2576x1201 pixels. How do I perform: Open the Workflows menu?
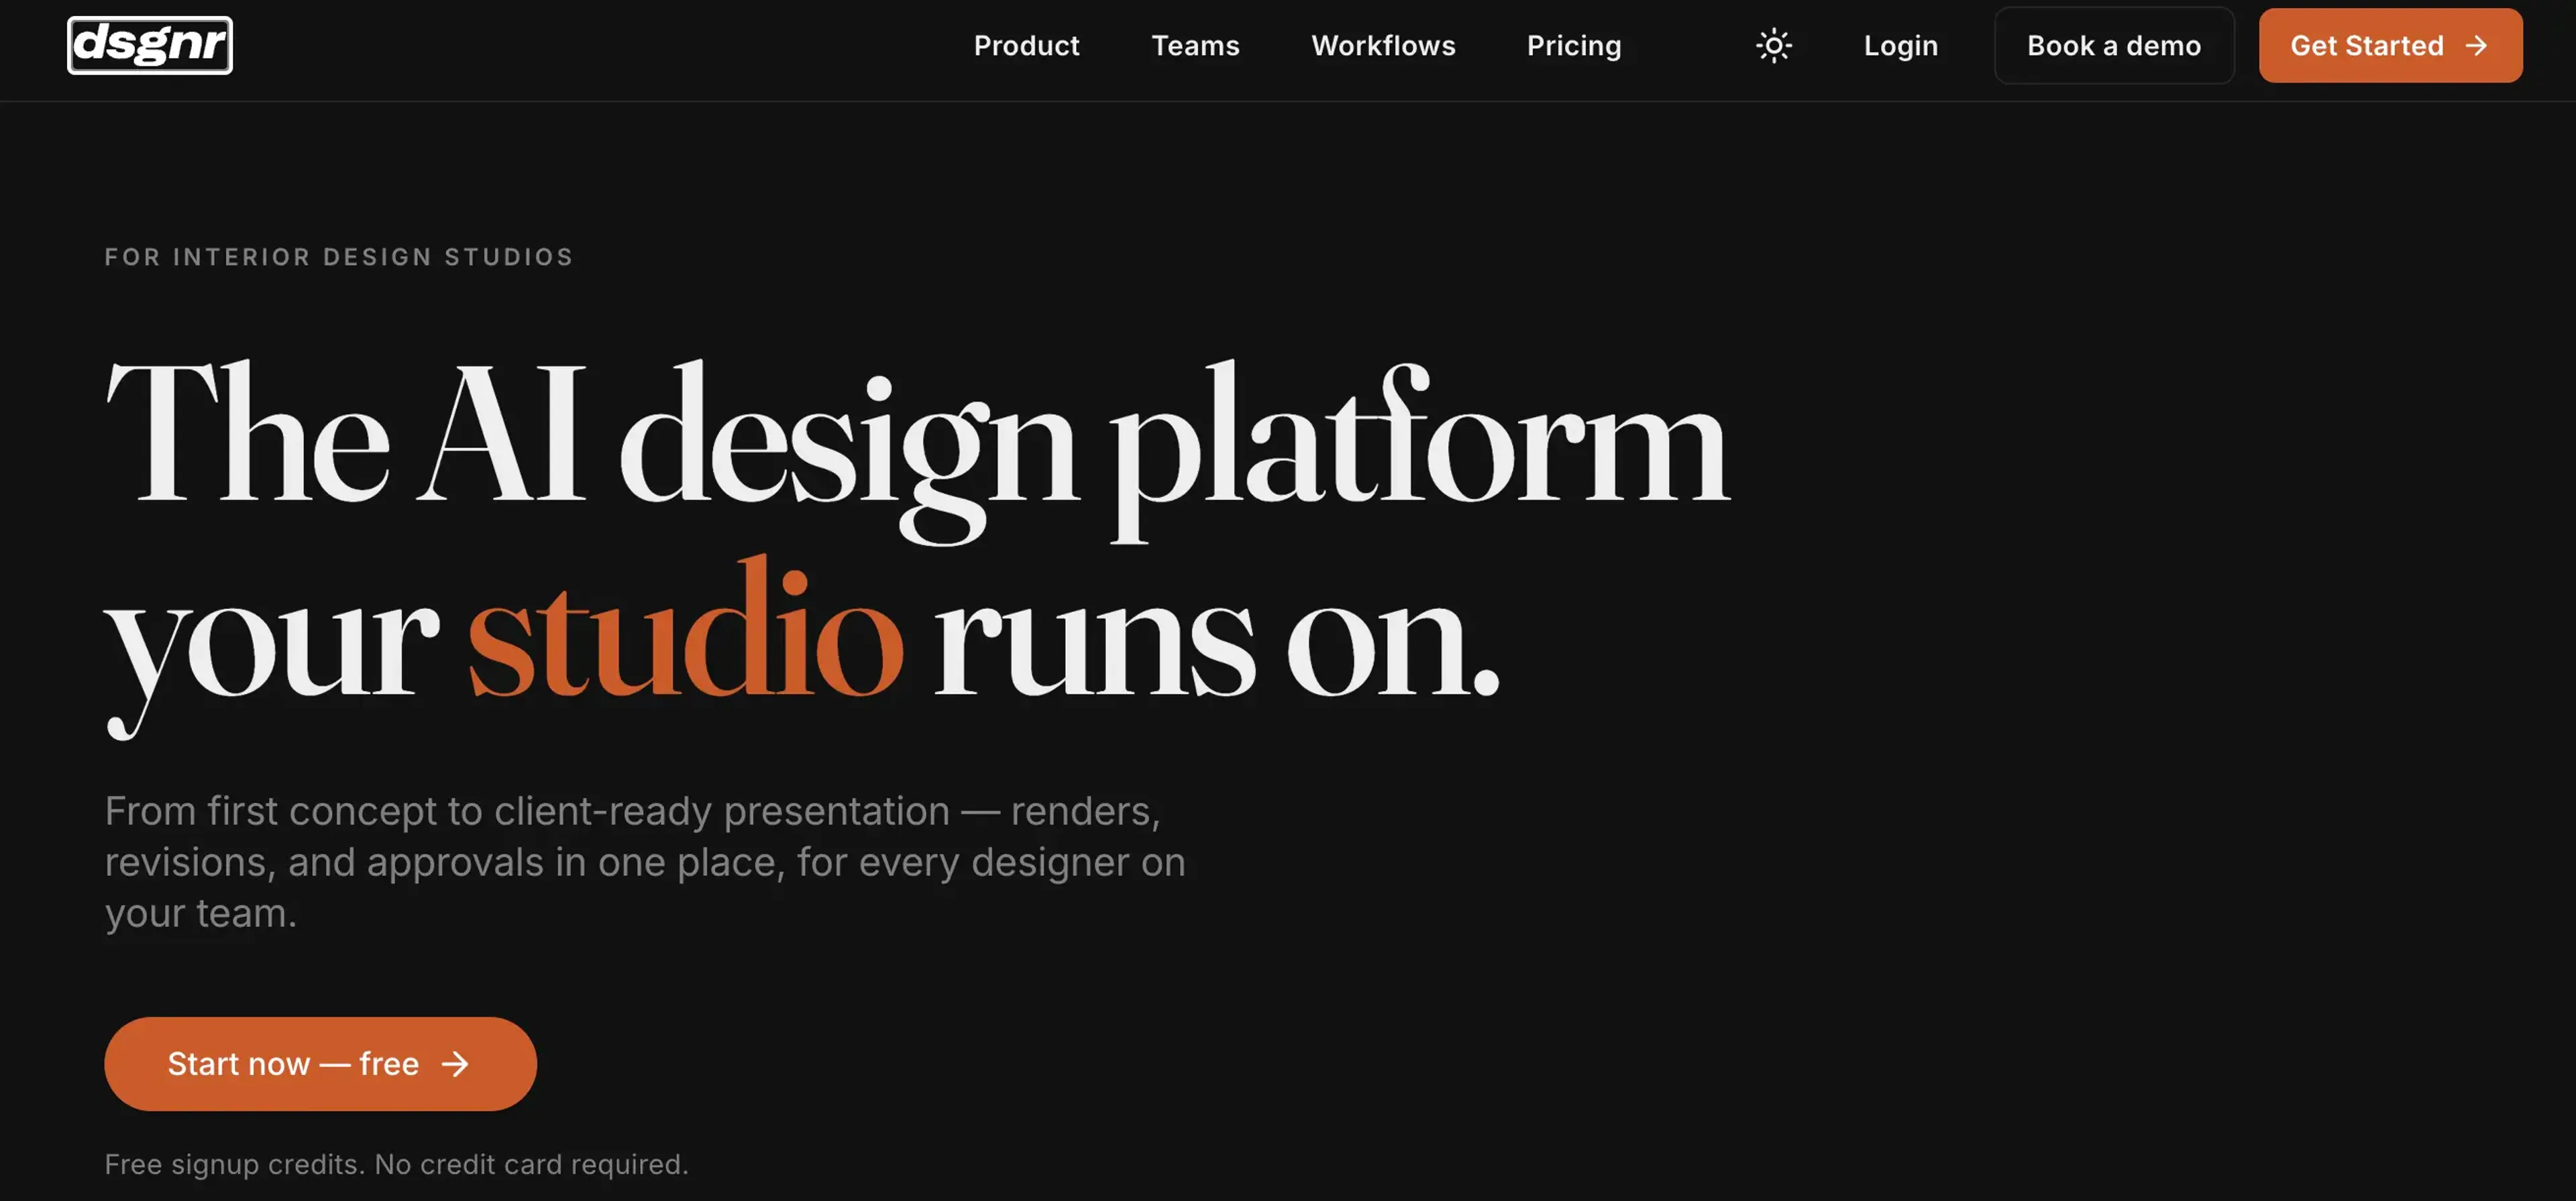pos(1383,46)
